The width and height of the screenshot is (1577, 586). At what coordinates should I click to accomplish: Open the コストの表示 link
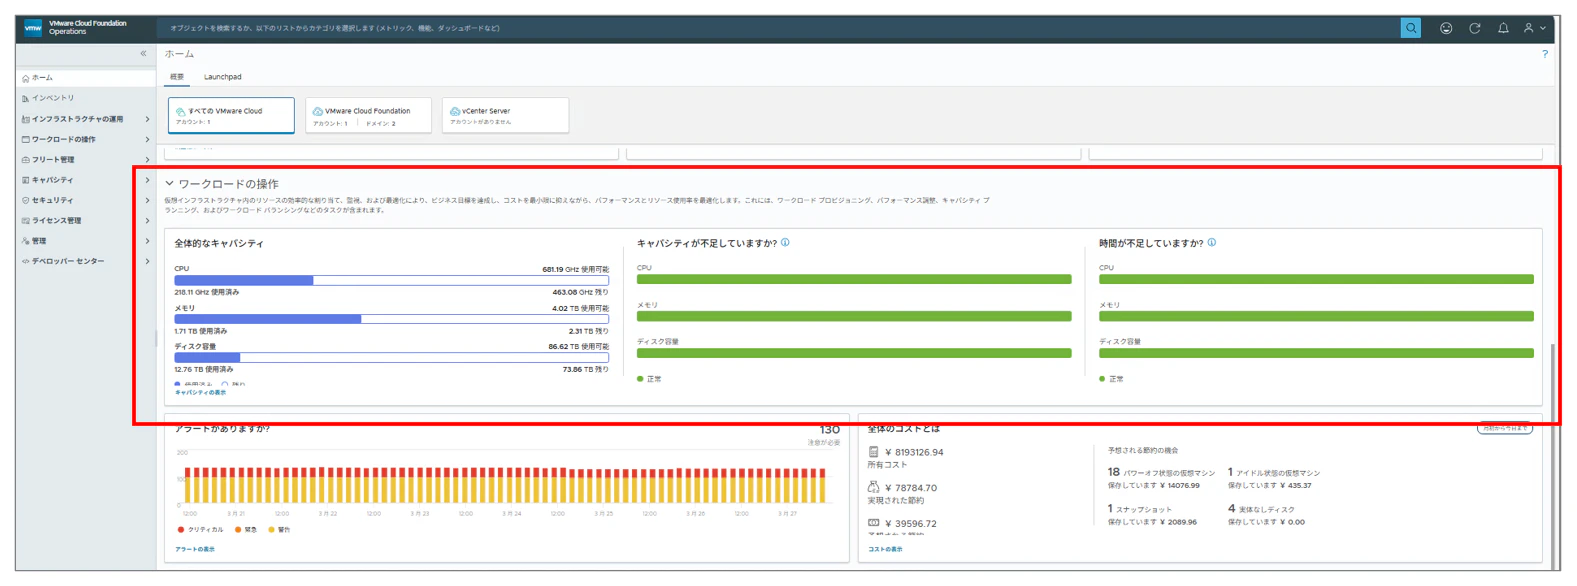coord(885,549)
